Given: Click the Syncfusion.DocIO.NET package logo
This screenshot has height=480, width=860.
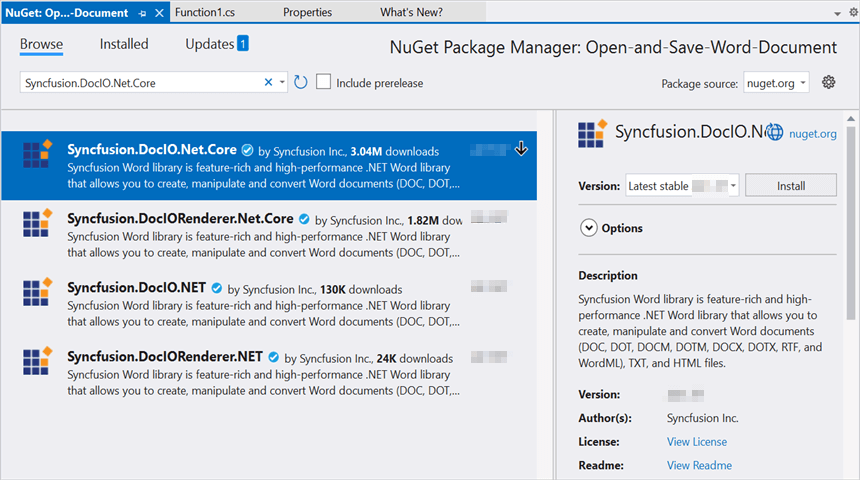Looking at the screenshot, I should coord(37,291).
